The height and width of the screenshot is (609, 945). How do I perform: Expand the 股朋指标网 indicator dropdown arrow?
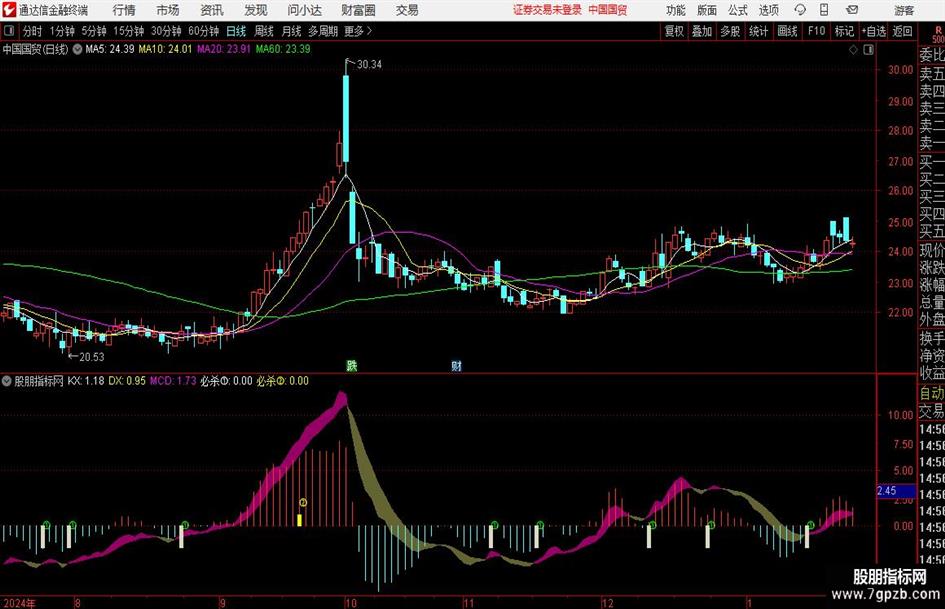[7, 381]
